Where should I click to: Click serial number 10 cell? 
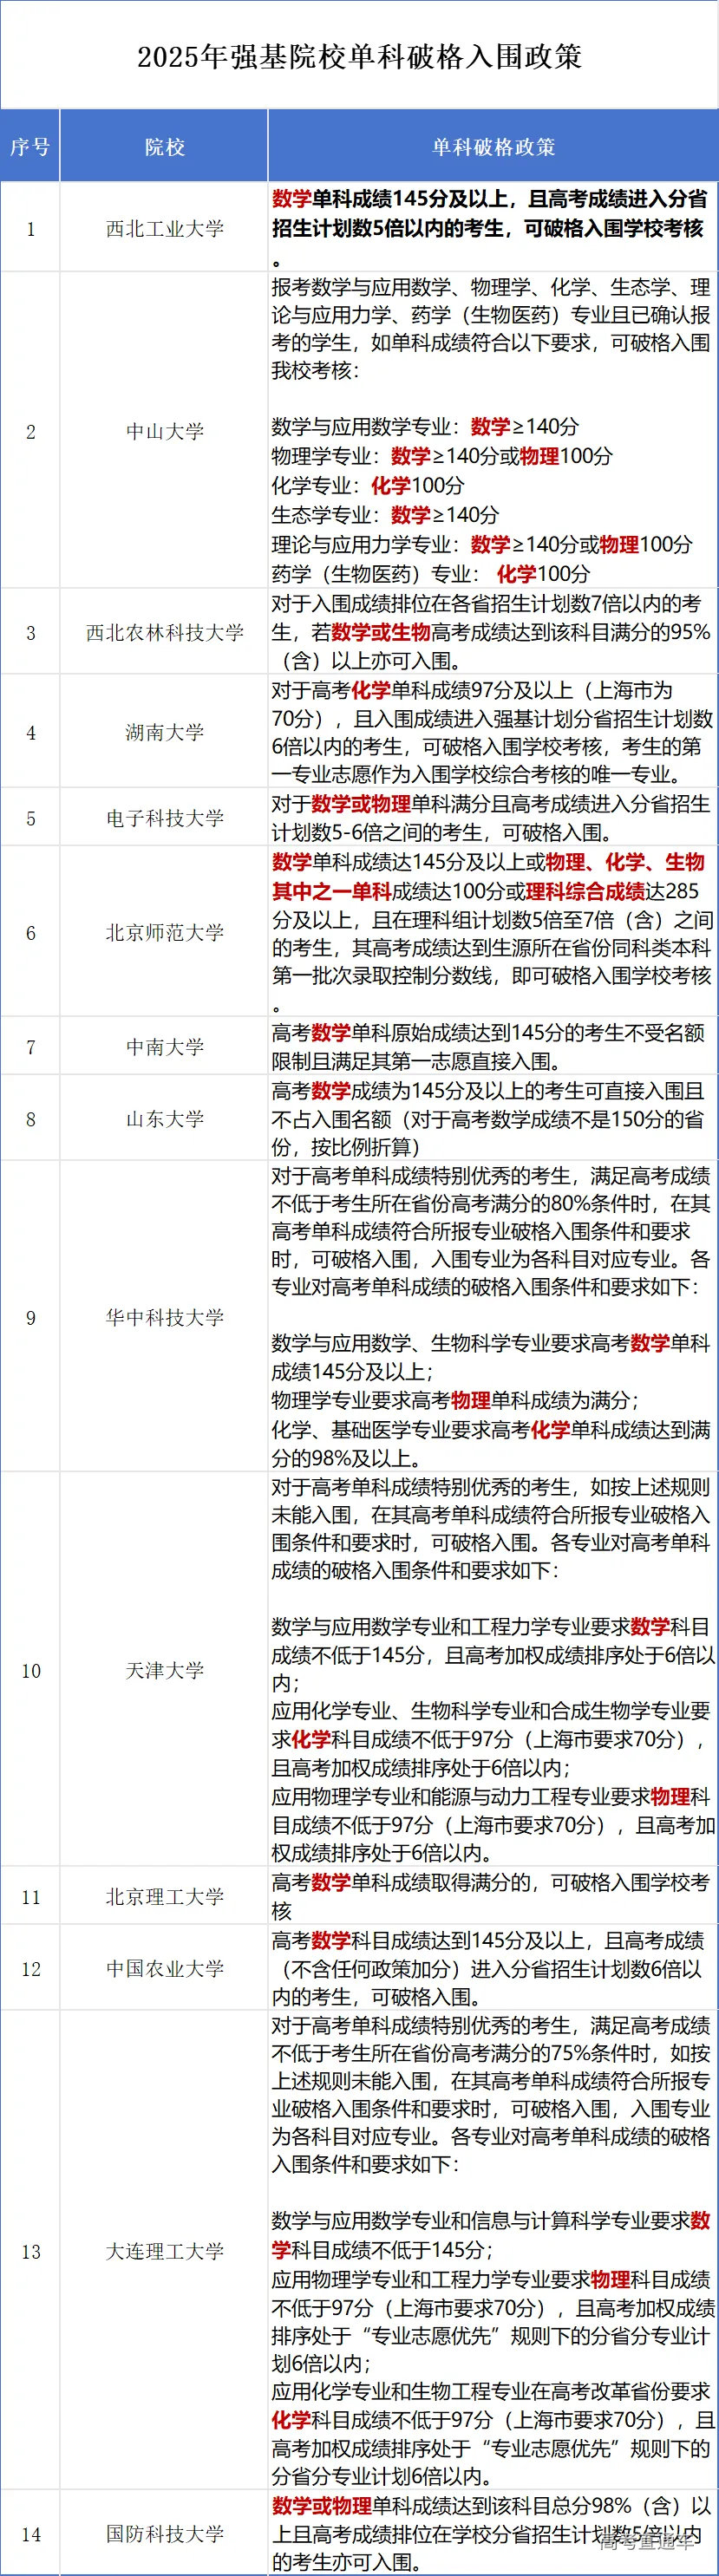point(30,1670)
